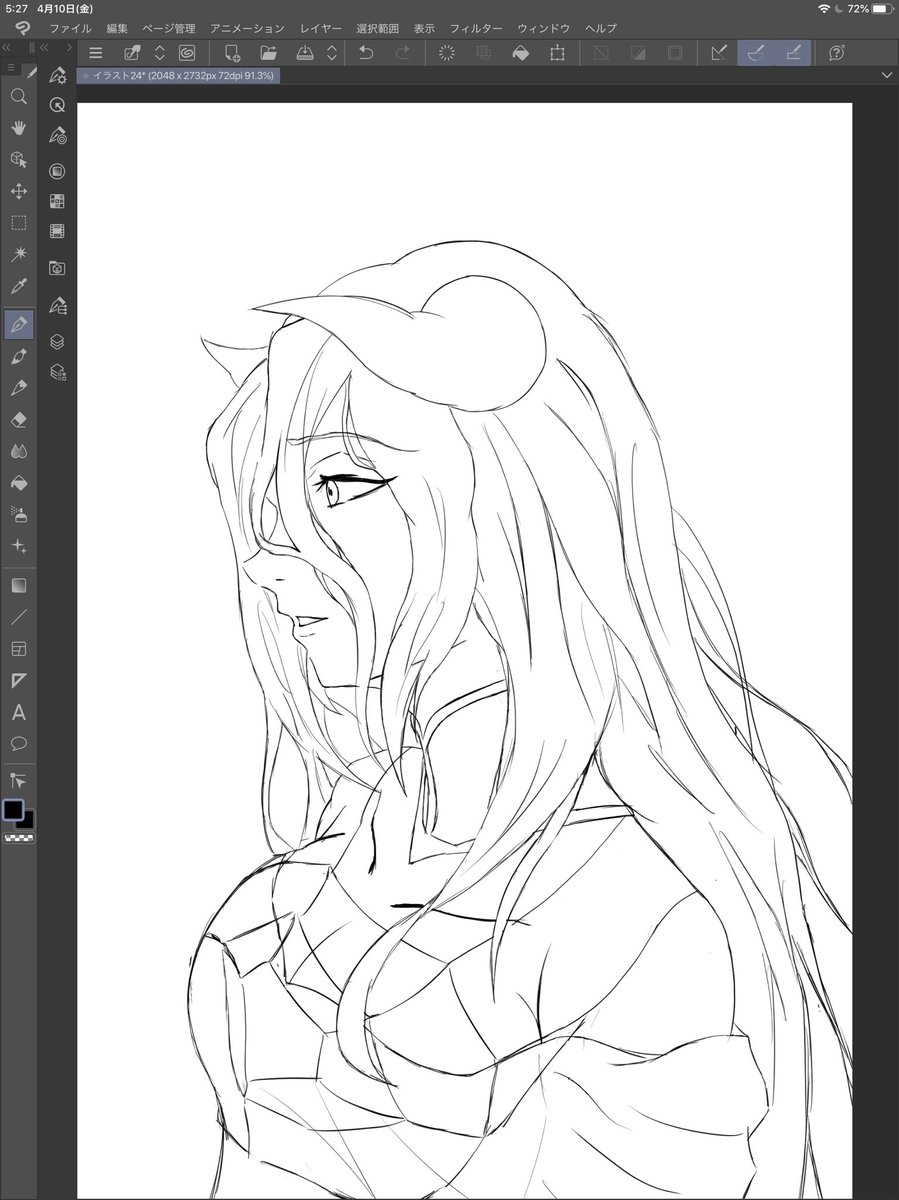Save the illustration via tray icon
The image size is (899, 1200).
(306, 53)
